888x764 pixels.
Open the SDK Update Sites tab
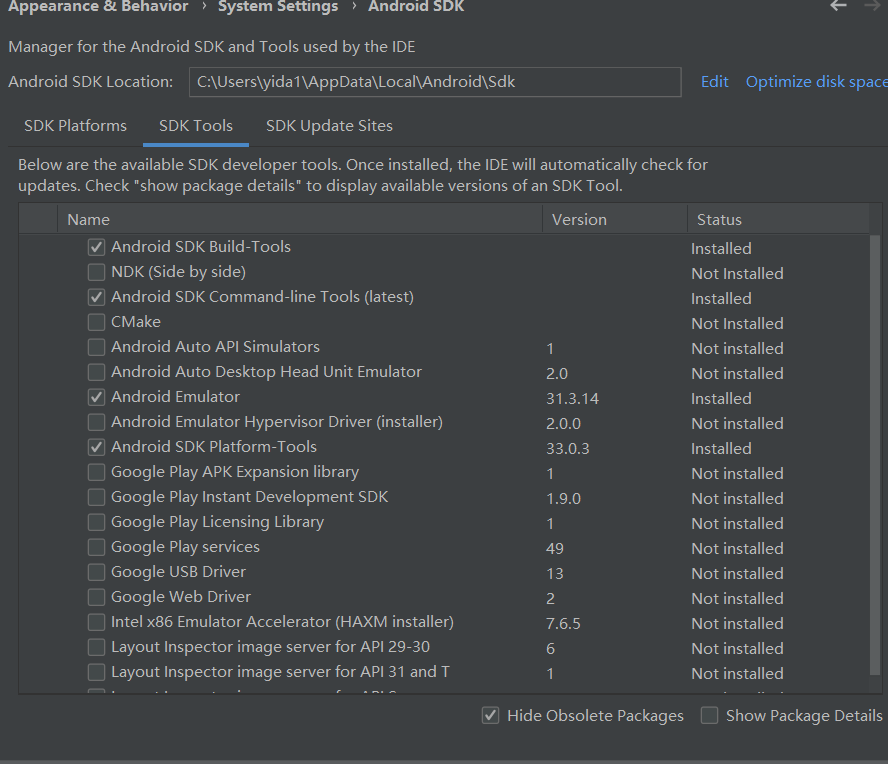tap(329, 126)
